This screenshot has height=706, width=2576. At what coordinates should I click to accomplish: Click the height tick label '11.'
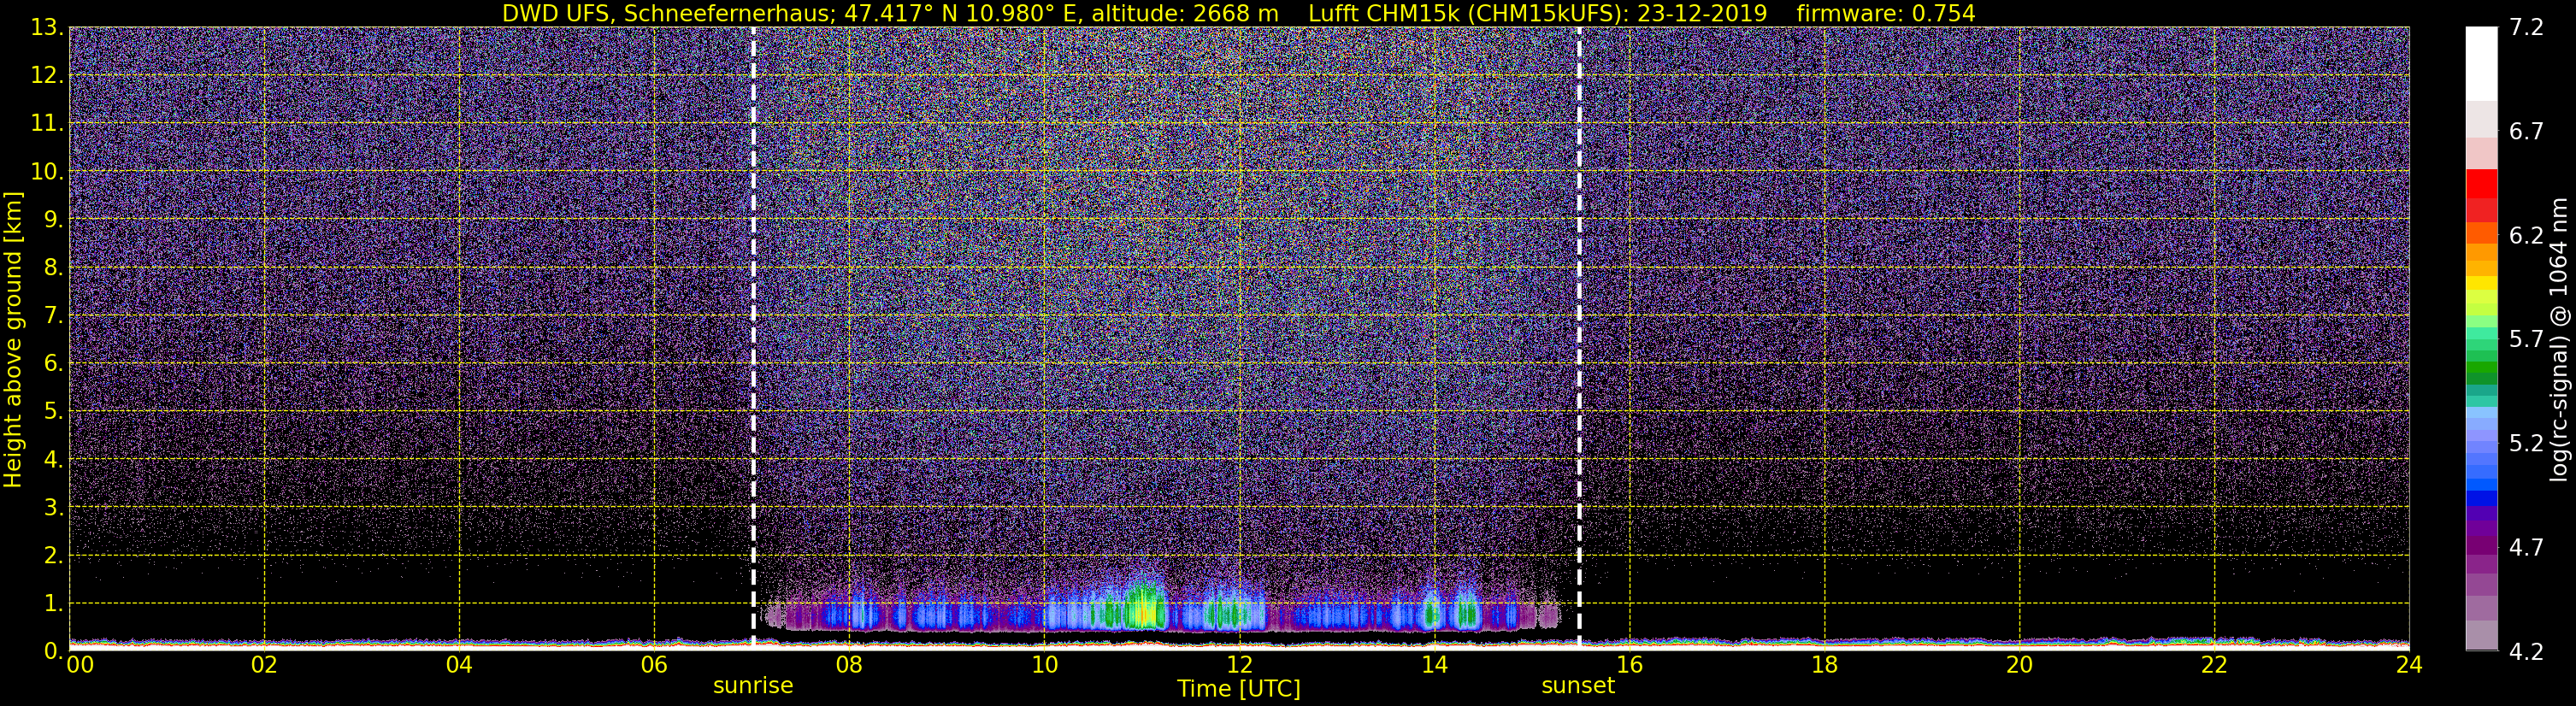click(47, 124)
